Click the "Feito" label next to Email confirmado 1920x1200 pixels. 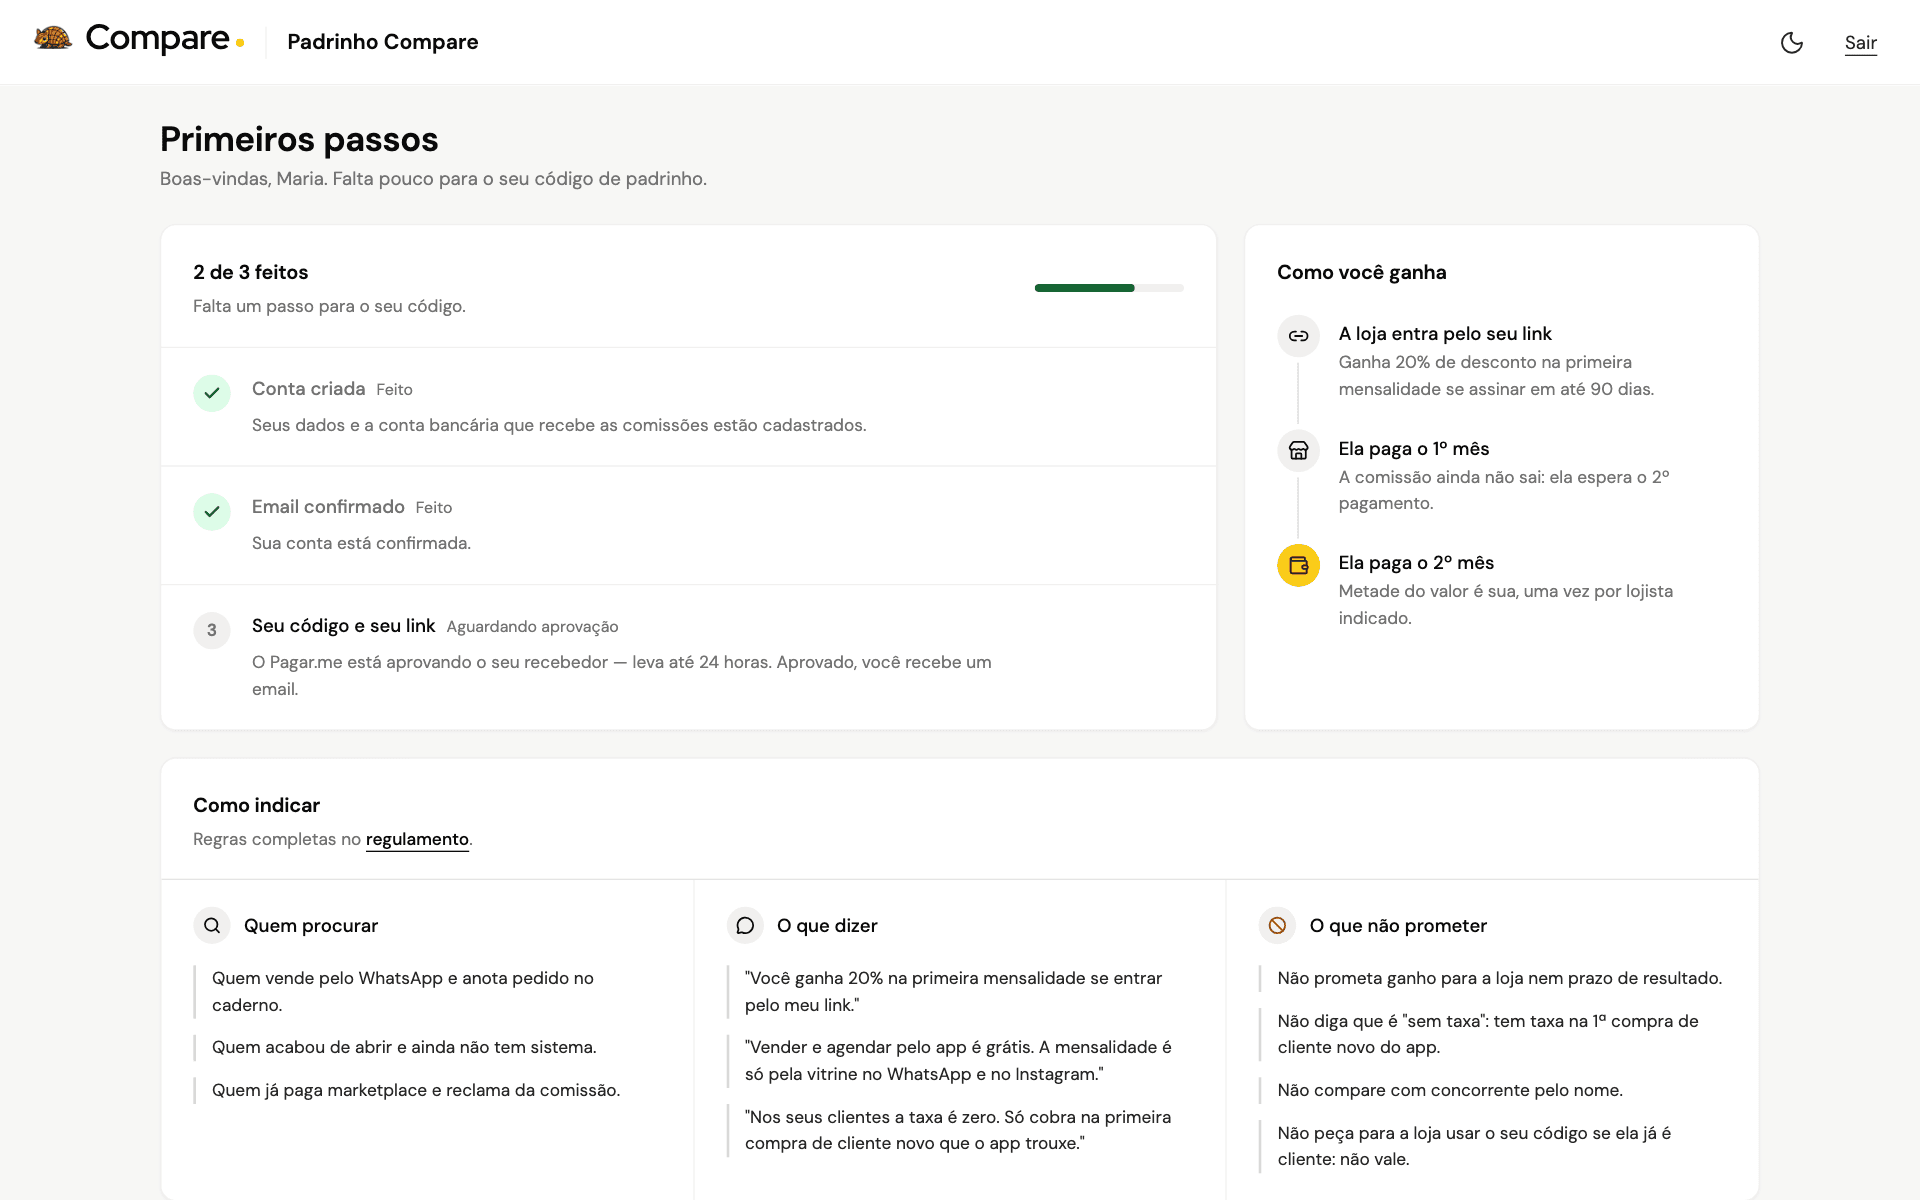click(x=434, y=508)
